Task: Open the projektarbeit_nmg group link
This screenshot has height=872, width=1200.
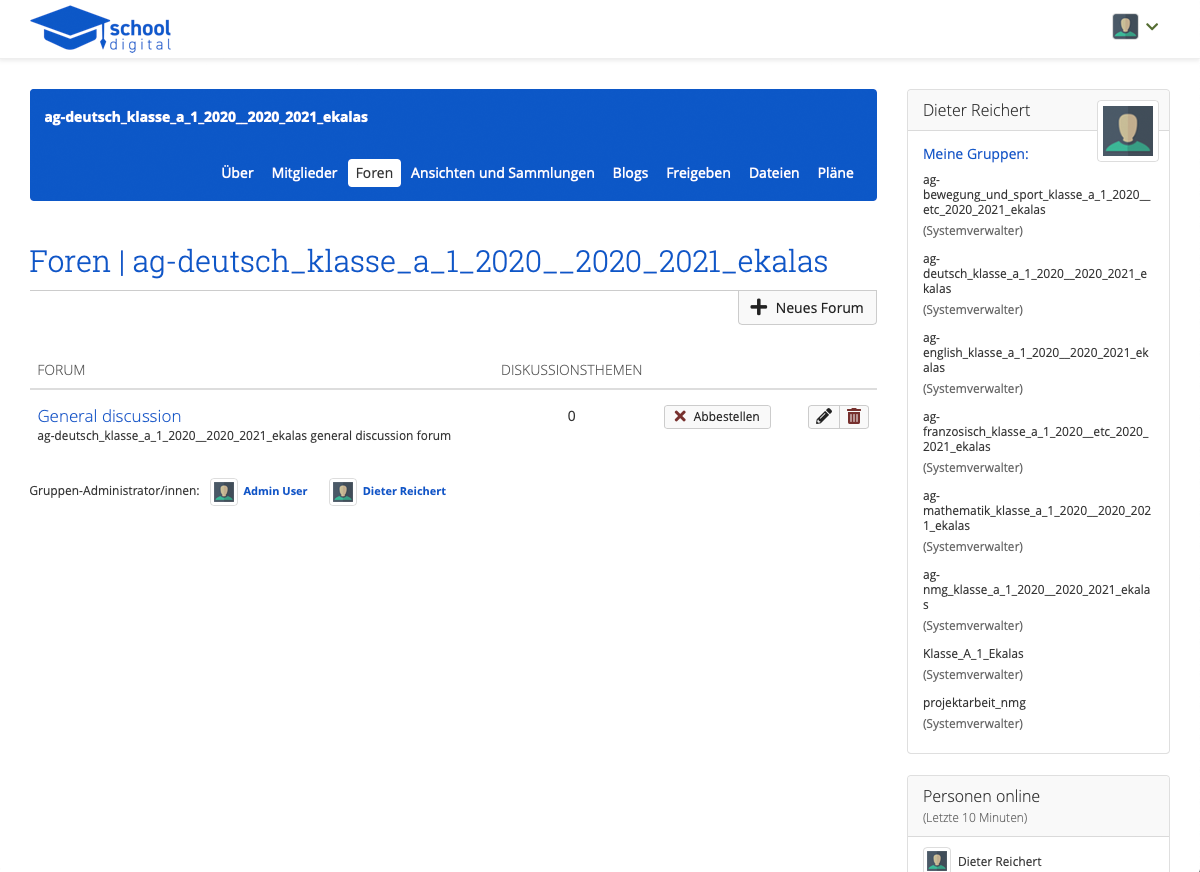Action: click(x=974, y=703)
